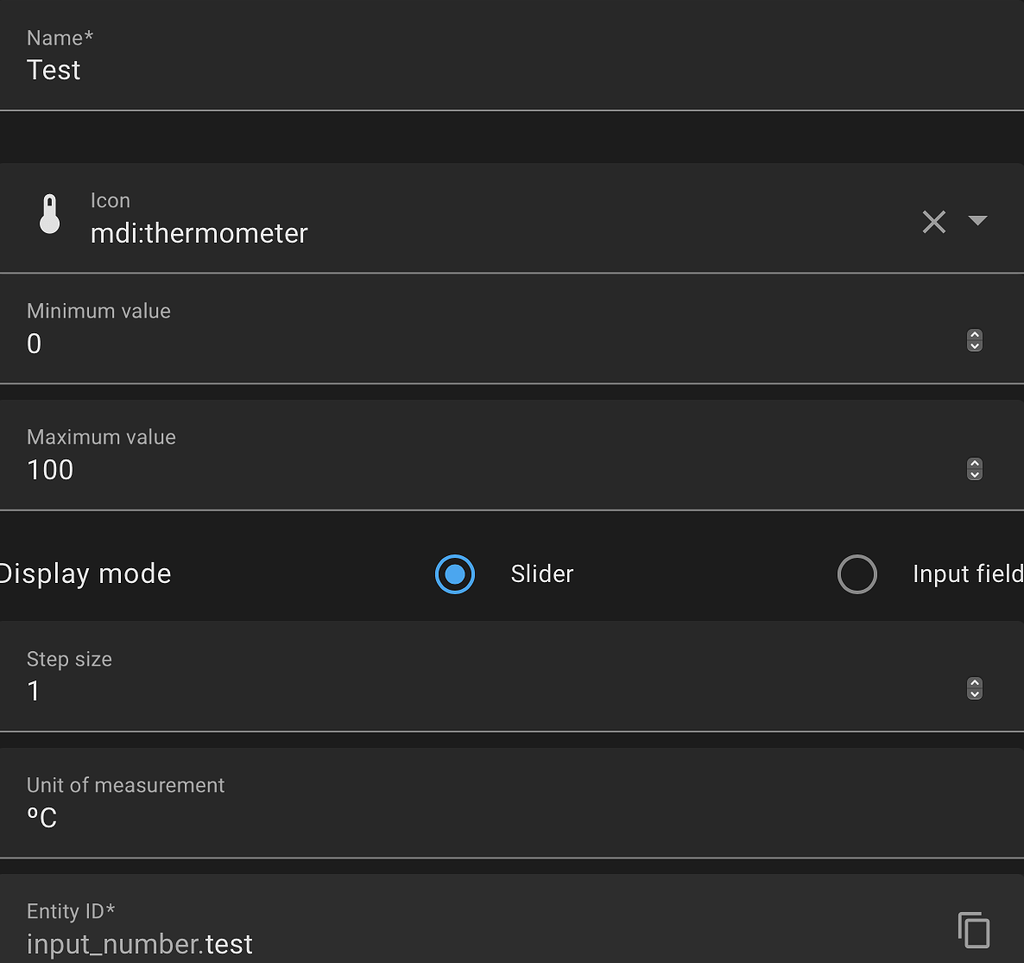Click the thermometer icon preview

pos(49,216)
